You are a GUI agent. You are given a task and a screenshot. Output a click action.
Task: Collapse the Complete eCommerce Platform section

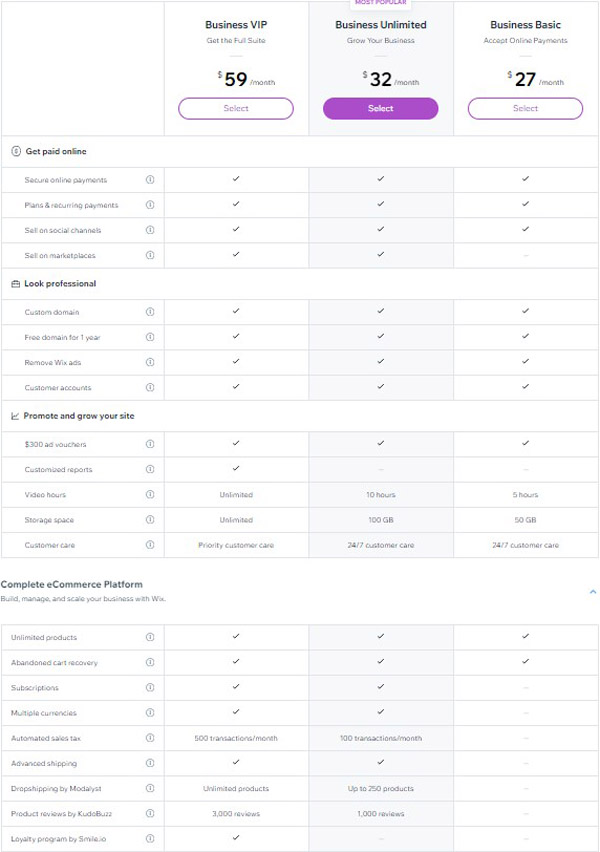click(592, 592)
